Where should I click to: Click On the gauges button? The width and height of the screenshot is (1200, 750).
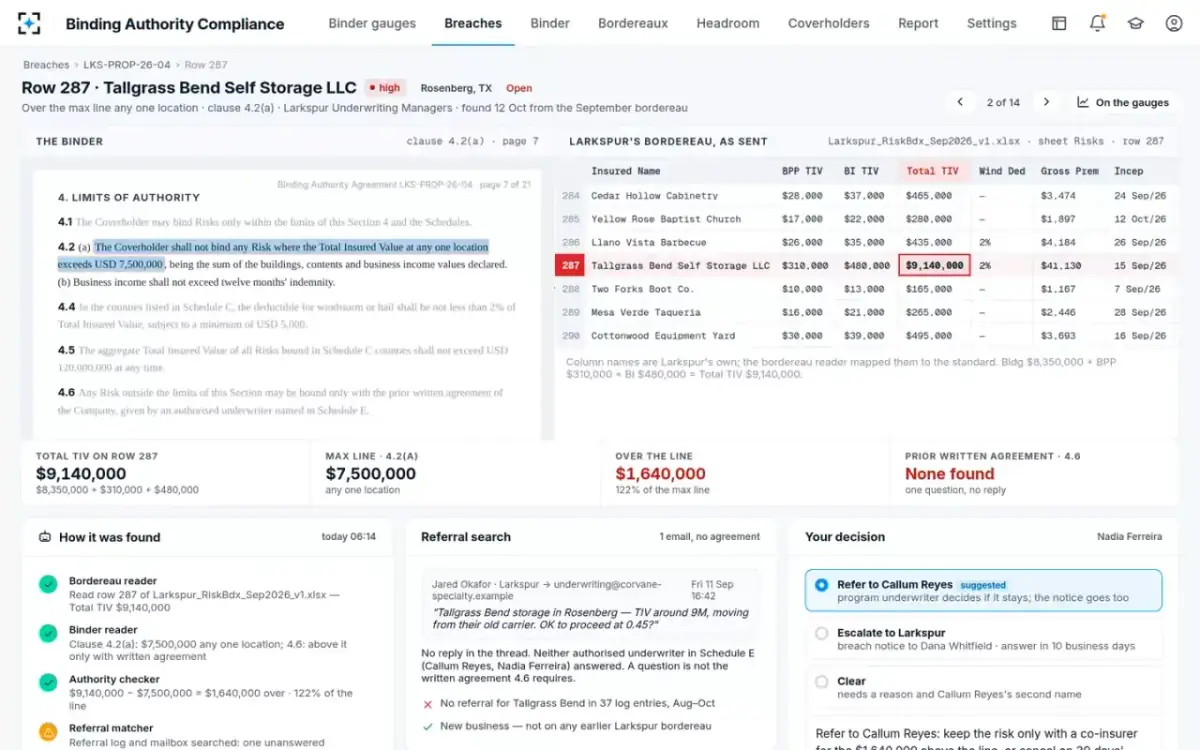click(1123, 102)
